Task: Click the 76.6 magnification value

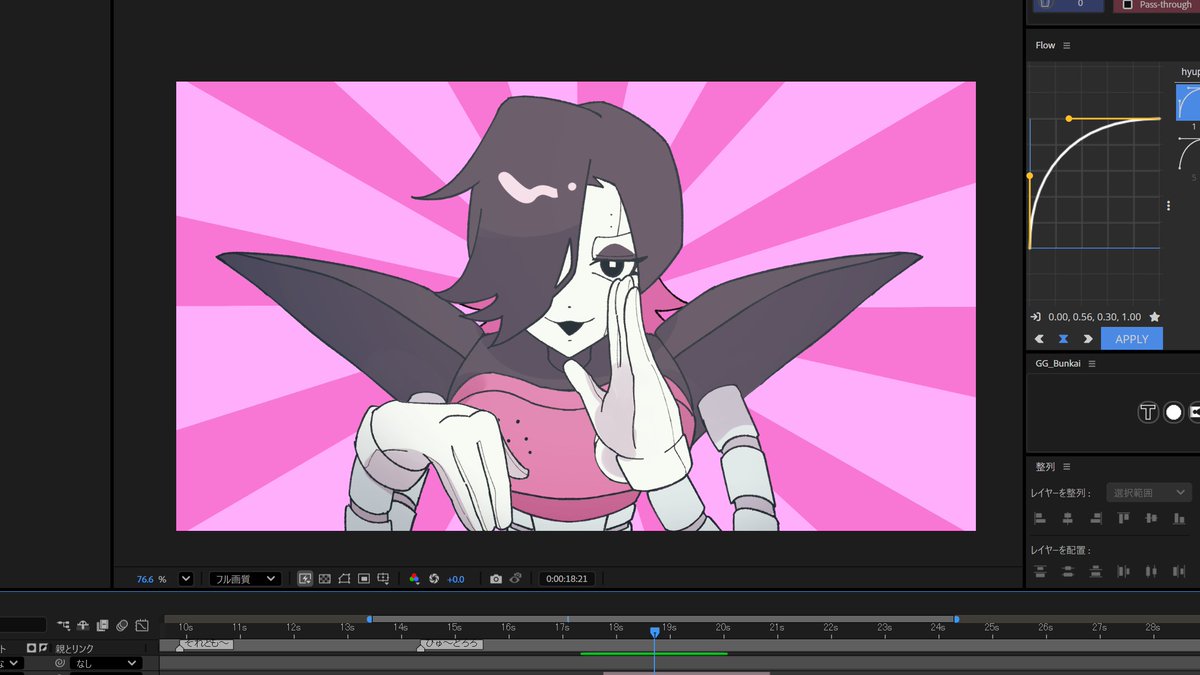Action: tap(145, 579)
